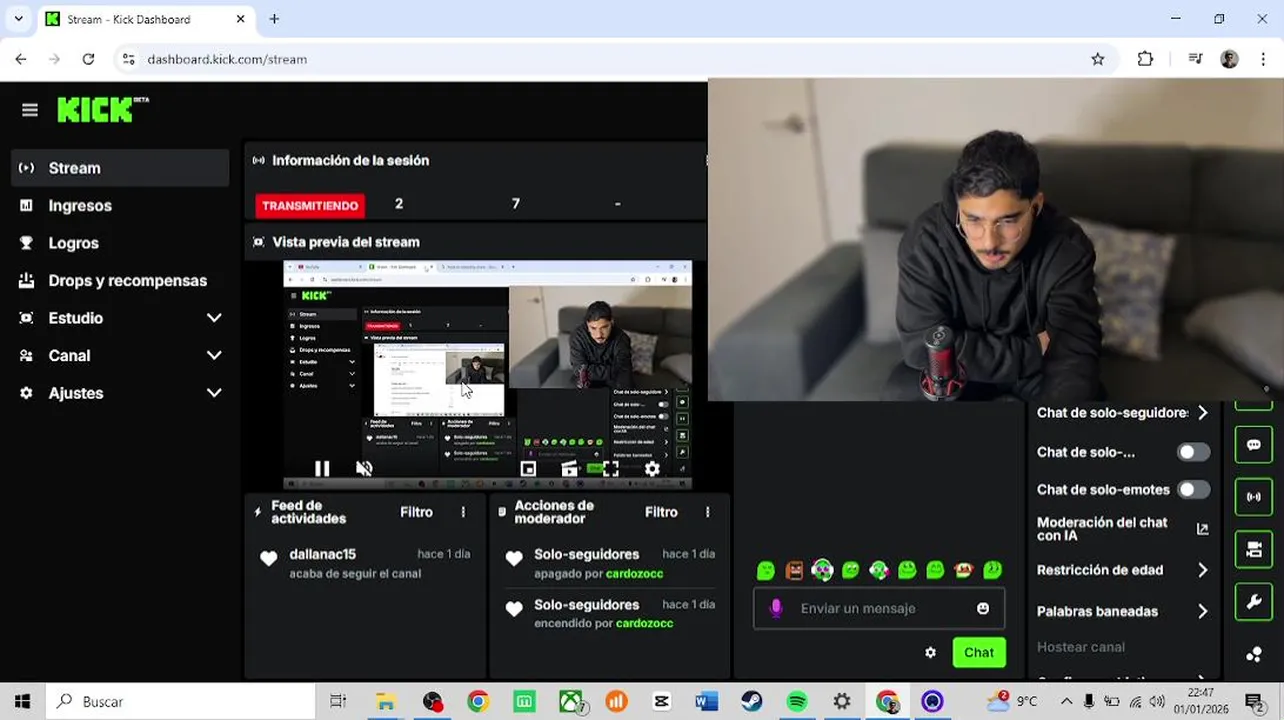The image size is (1284, 720).
Task: Open Steam from the taskbar
Action: (752, 702)
